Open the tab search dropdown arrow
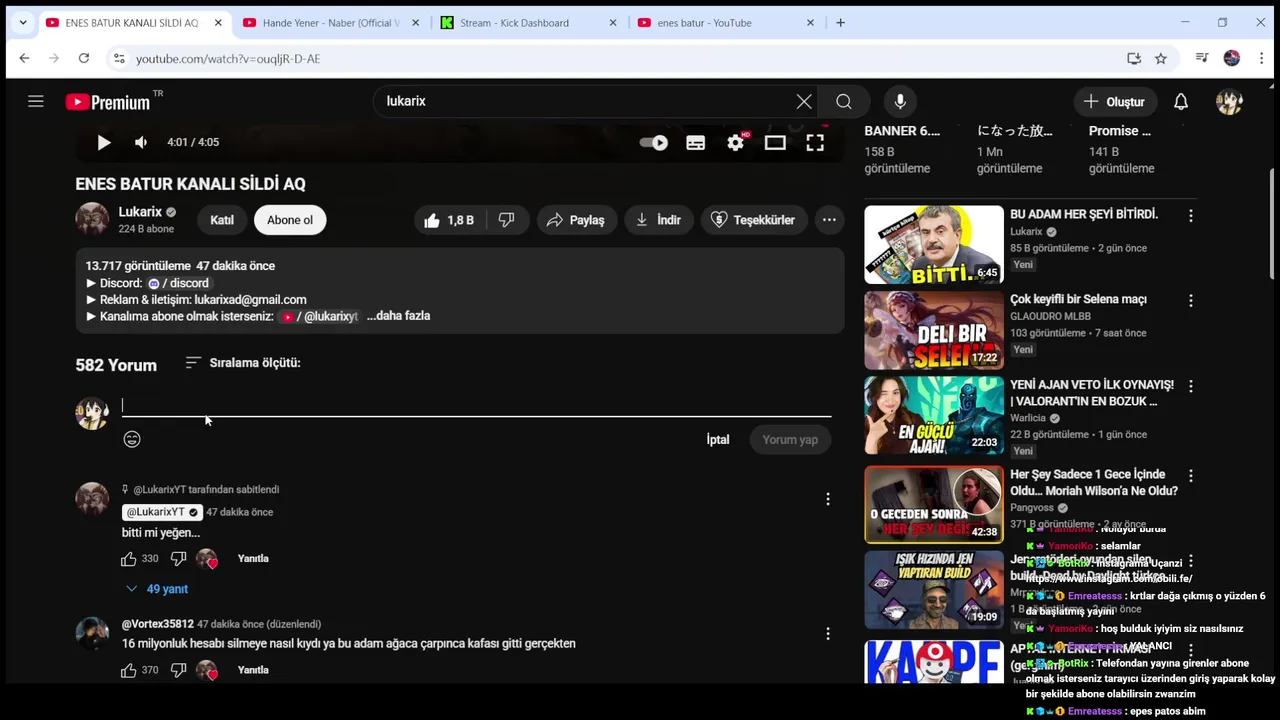Image resolution: width=1280 pixels, height=720 pixels. click(x=23, y=23)
